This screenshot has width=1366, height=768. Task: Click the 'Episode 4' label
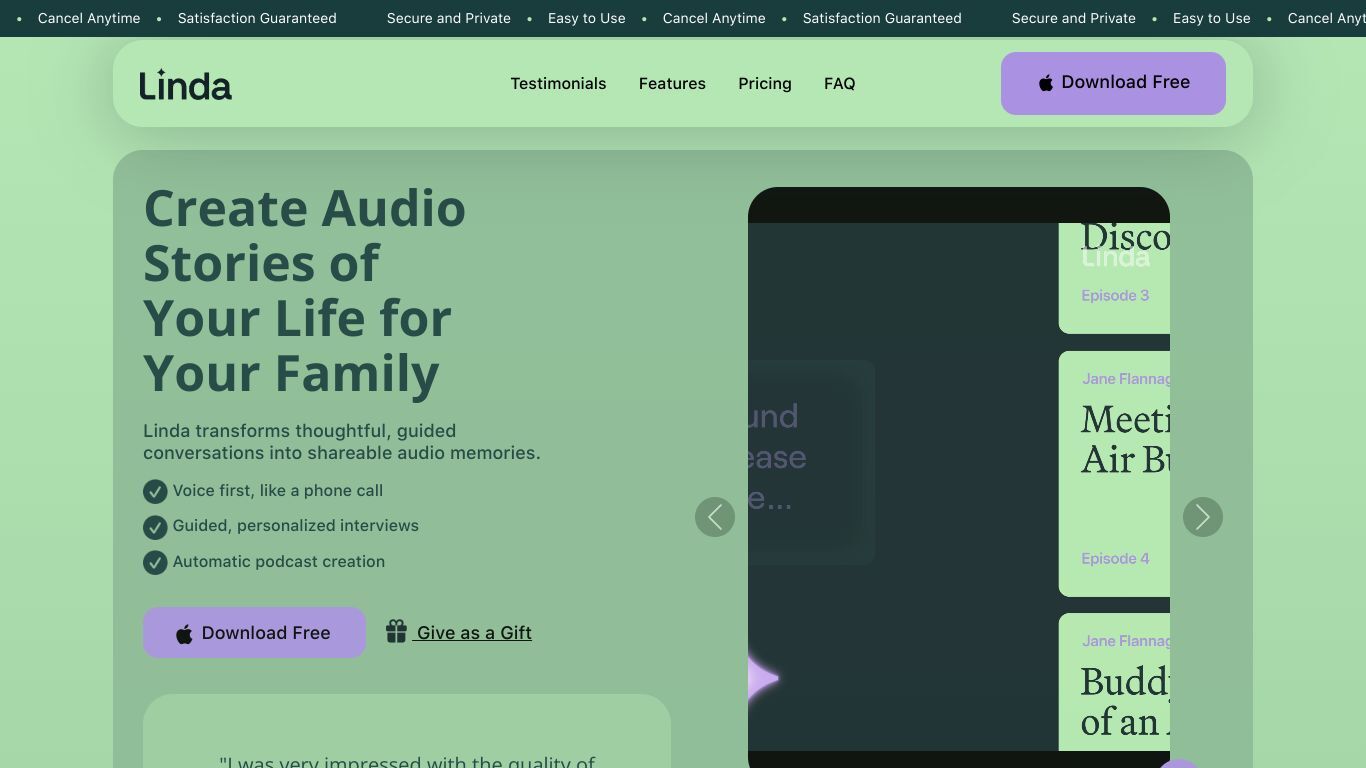(1115, 559)
